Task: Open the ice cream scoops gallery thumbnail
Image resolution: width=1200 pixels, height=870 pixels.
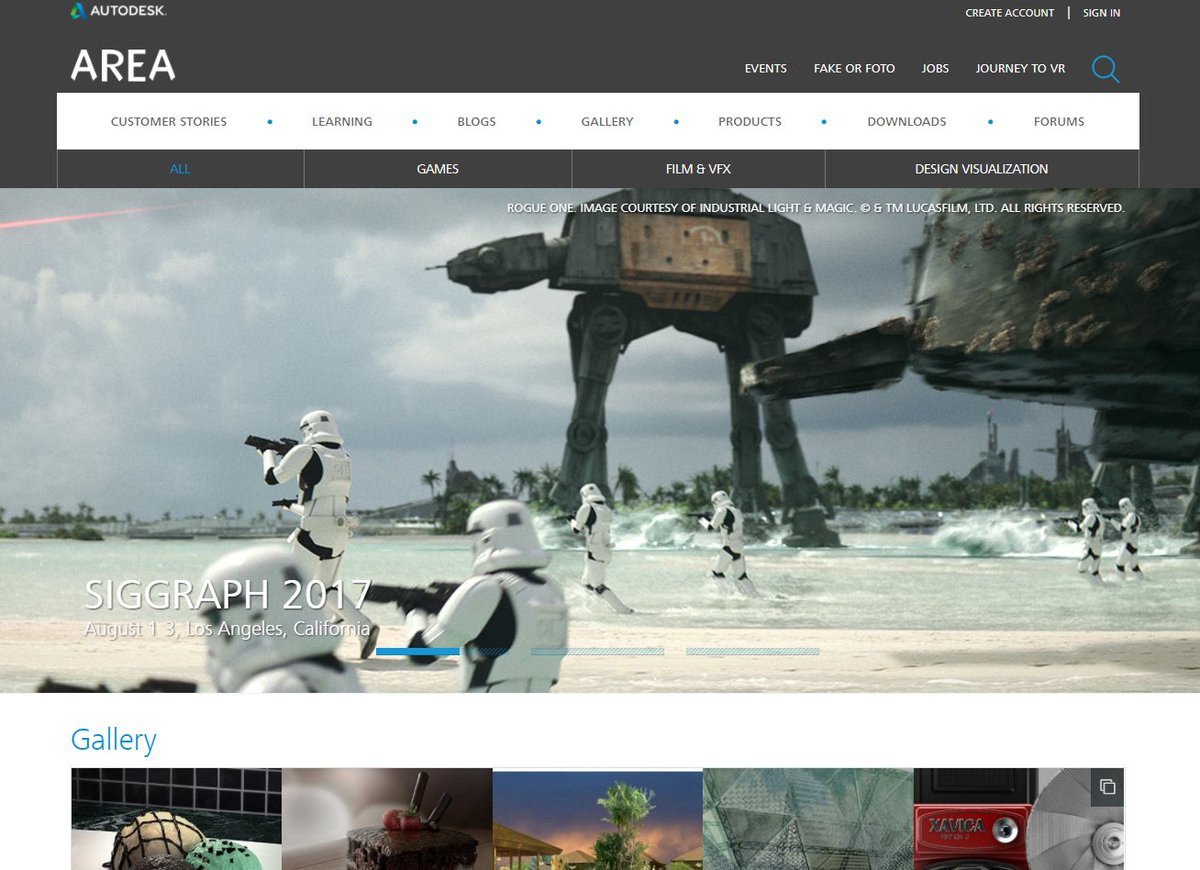Action: click(x=176, y=819)
